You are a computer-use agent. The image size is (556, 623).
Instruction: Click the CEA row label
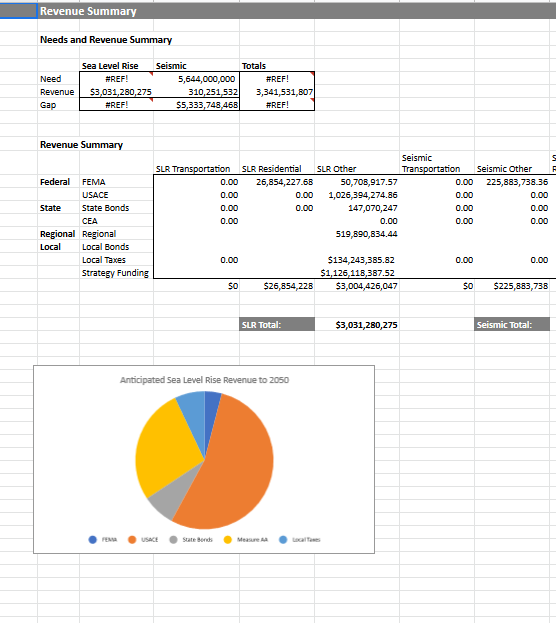(89, 221)
